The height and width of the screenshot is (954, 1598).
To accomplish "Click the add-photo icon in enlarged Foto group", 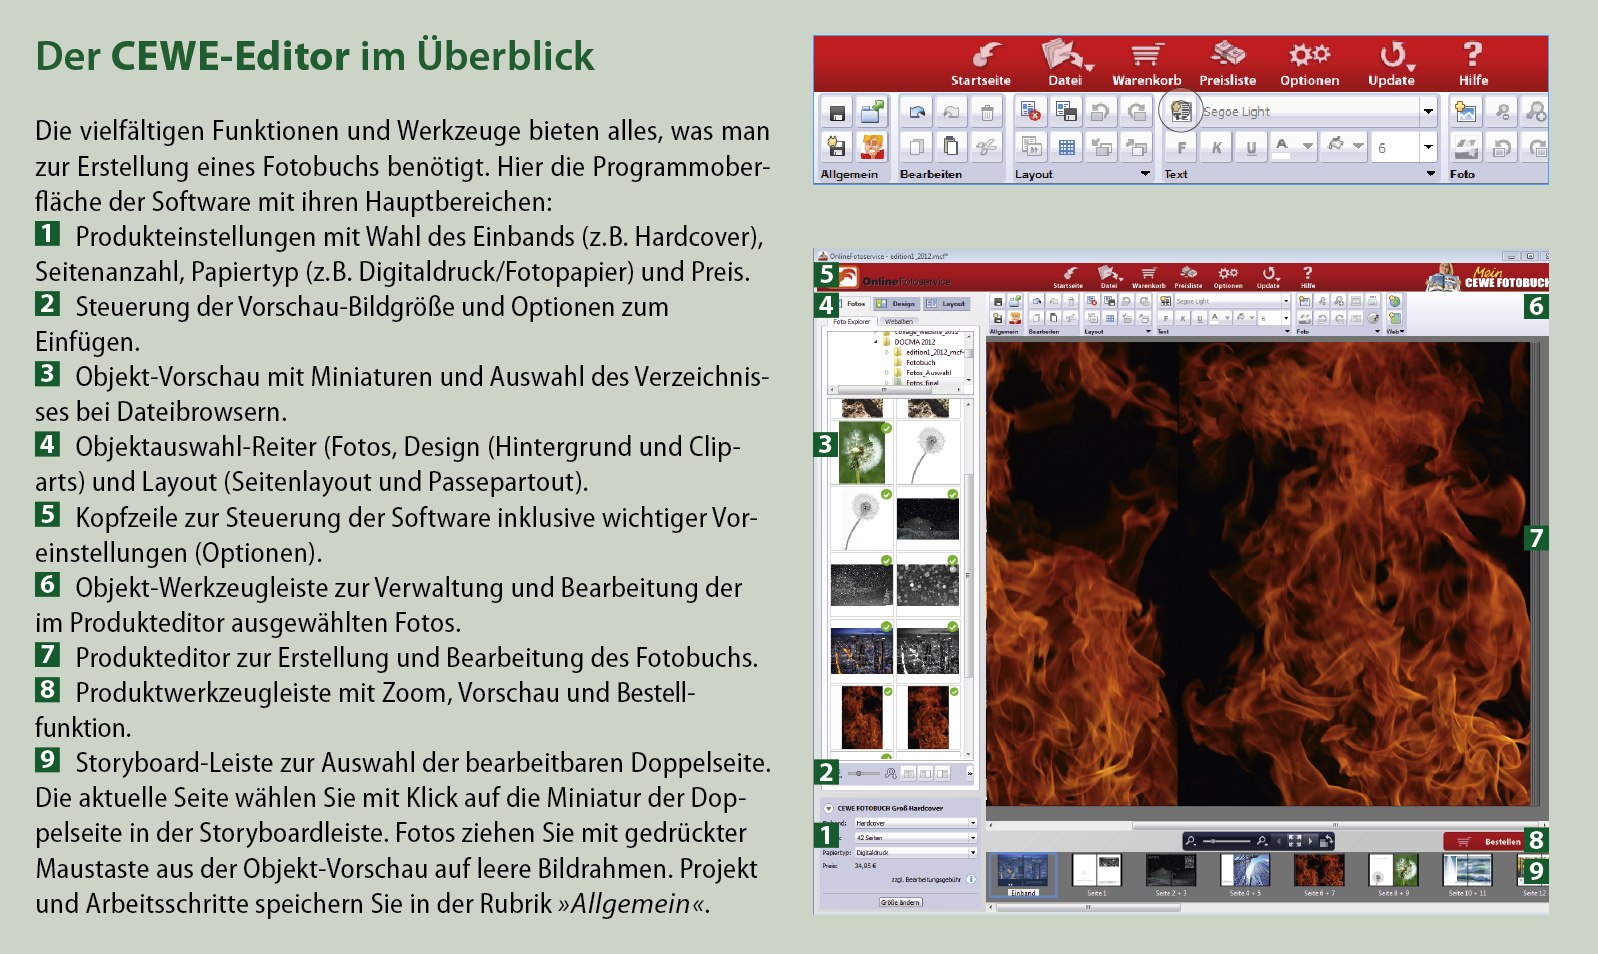I will 1466,112.
